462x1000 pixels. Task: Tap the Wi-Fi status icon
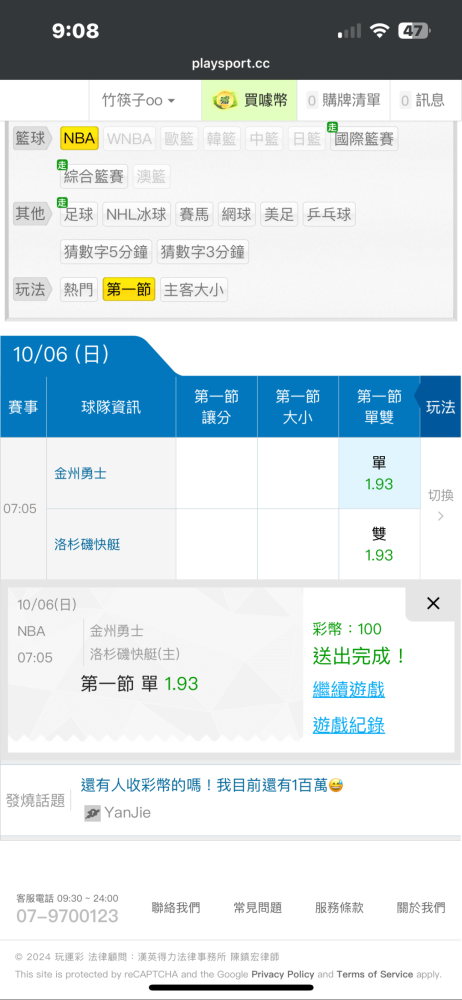coord(381,31)
